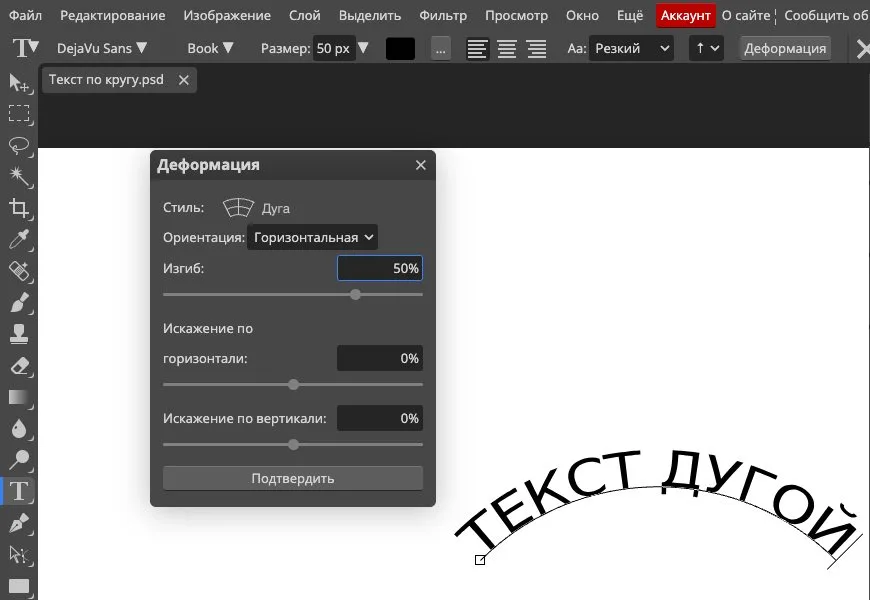The width and height of the screenshot is (870, 600).
Task: Open the font size dropdown arrow
Action: point(363,48)
